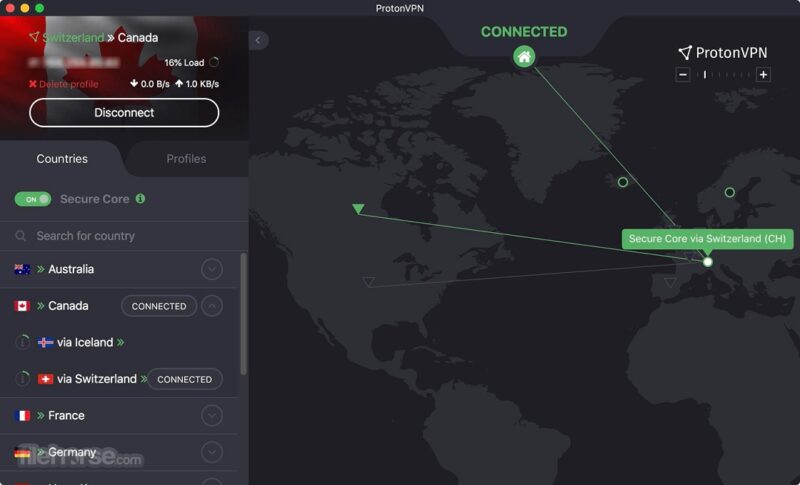Click the Iceland circle node on map
Viewport: 800px width, 485px height.
click(623, 182)
